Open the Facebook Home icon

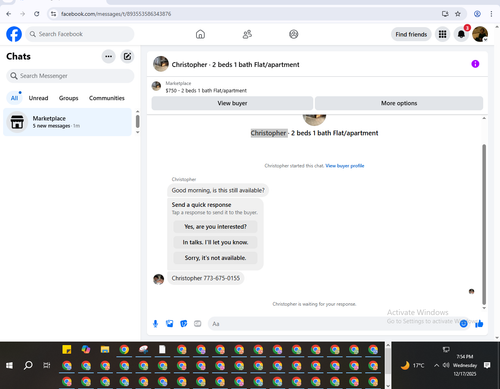tap(200, 34)
